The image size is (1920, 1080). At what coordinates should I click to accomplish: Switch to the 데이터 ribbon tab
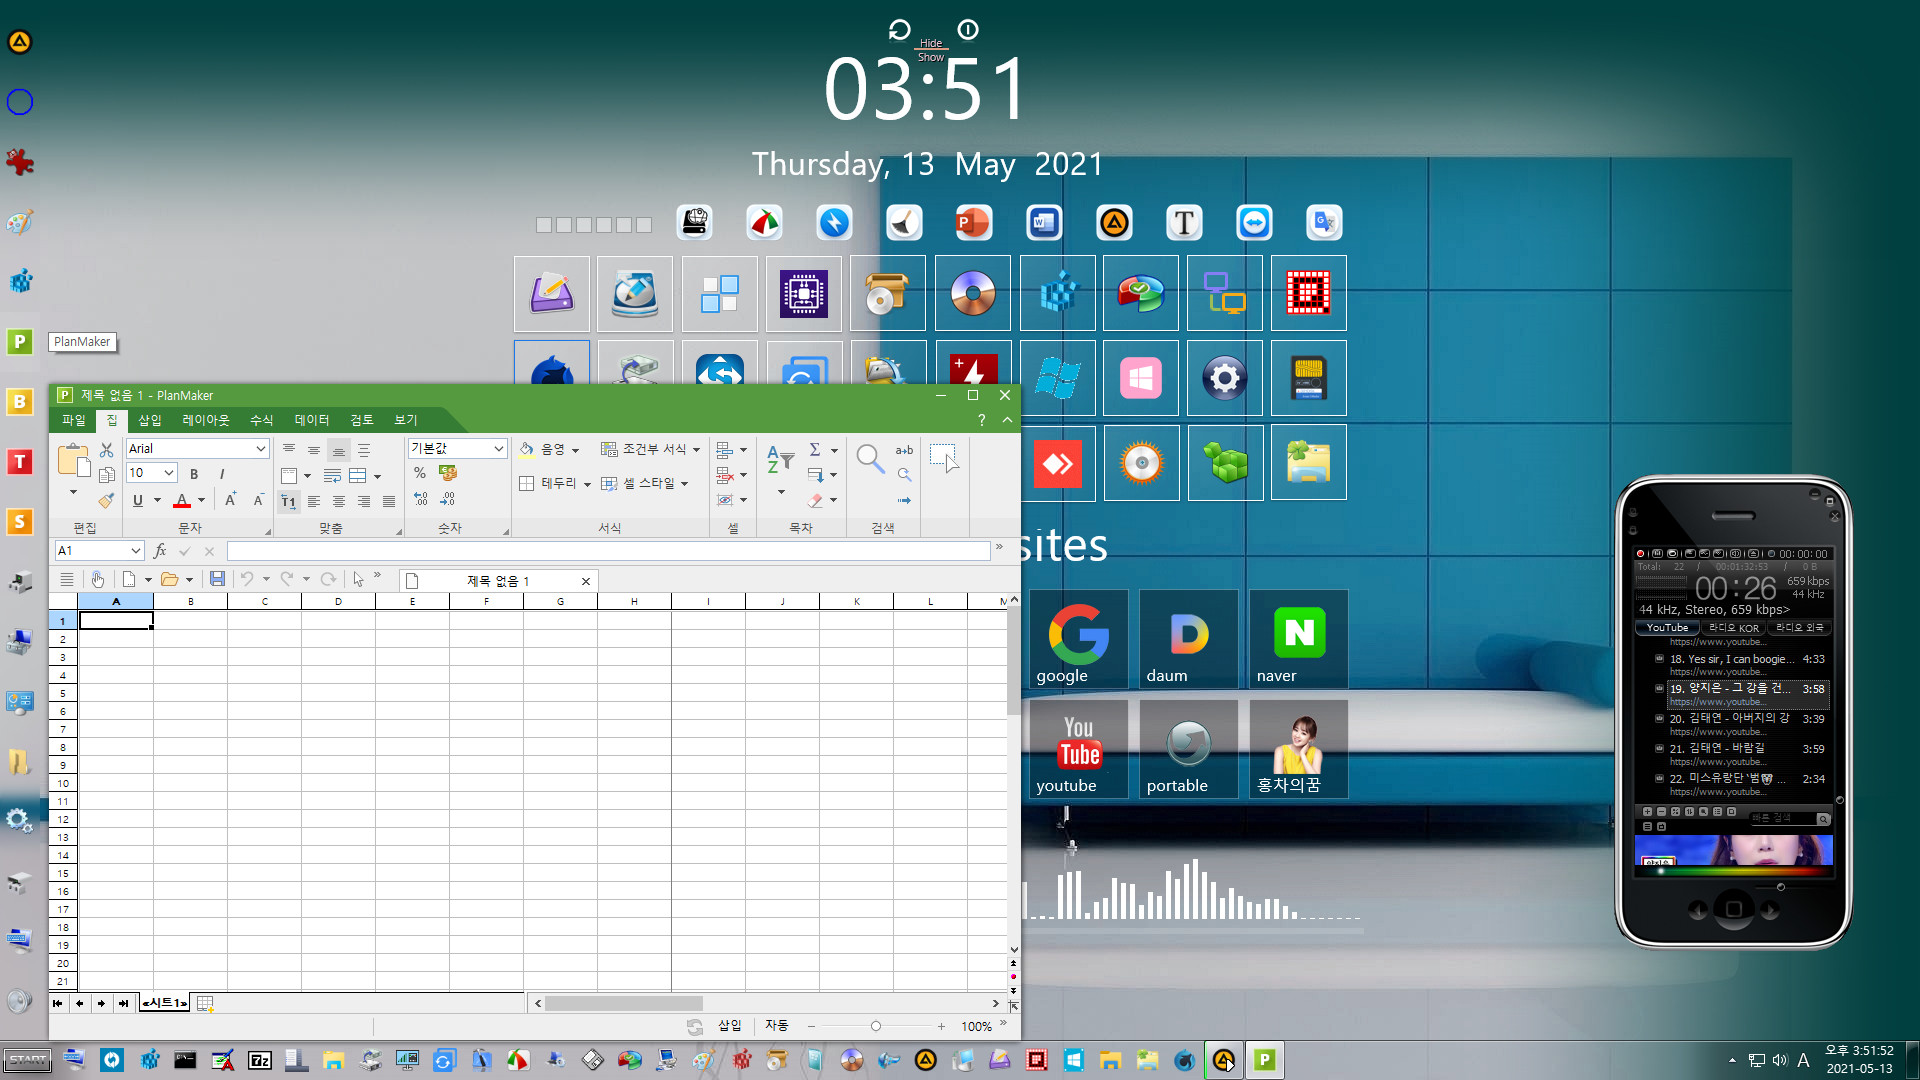312,420
